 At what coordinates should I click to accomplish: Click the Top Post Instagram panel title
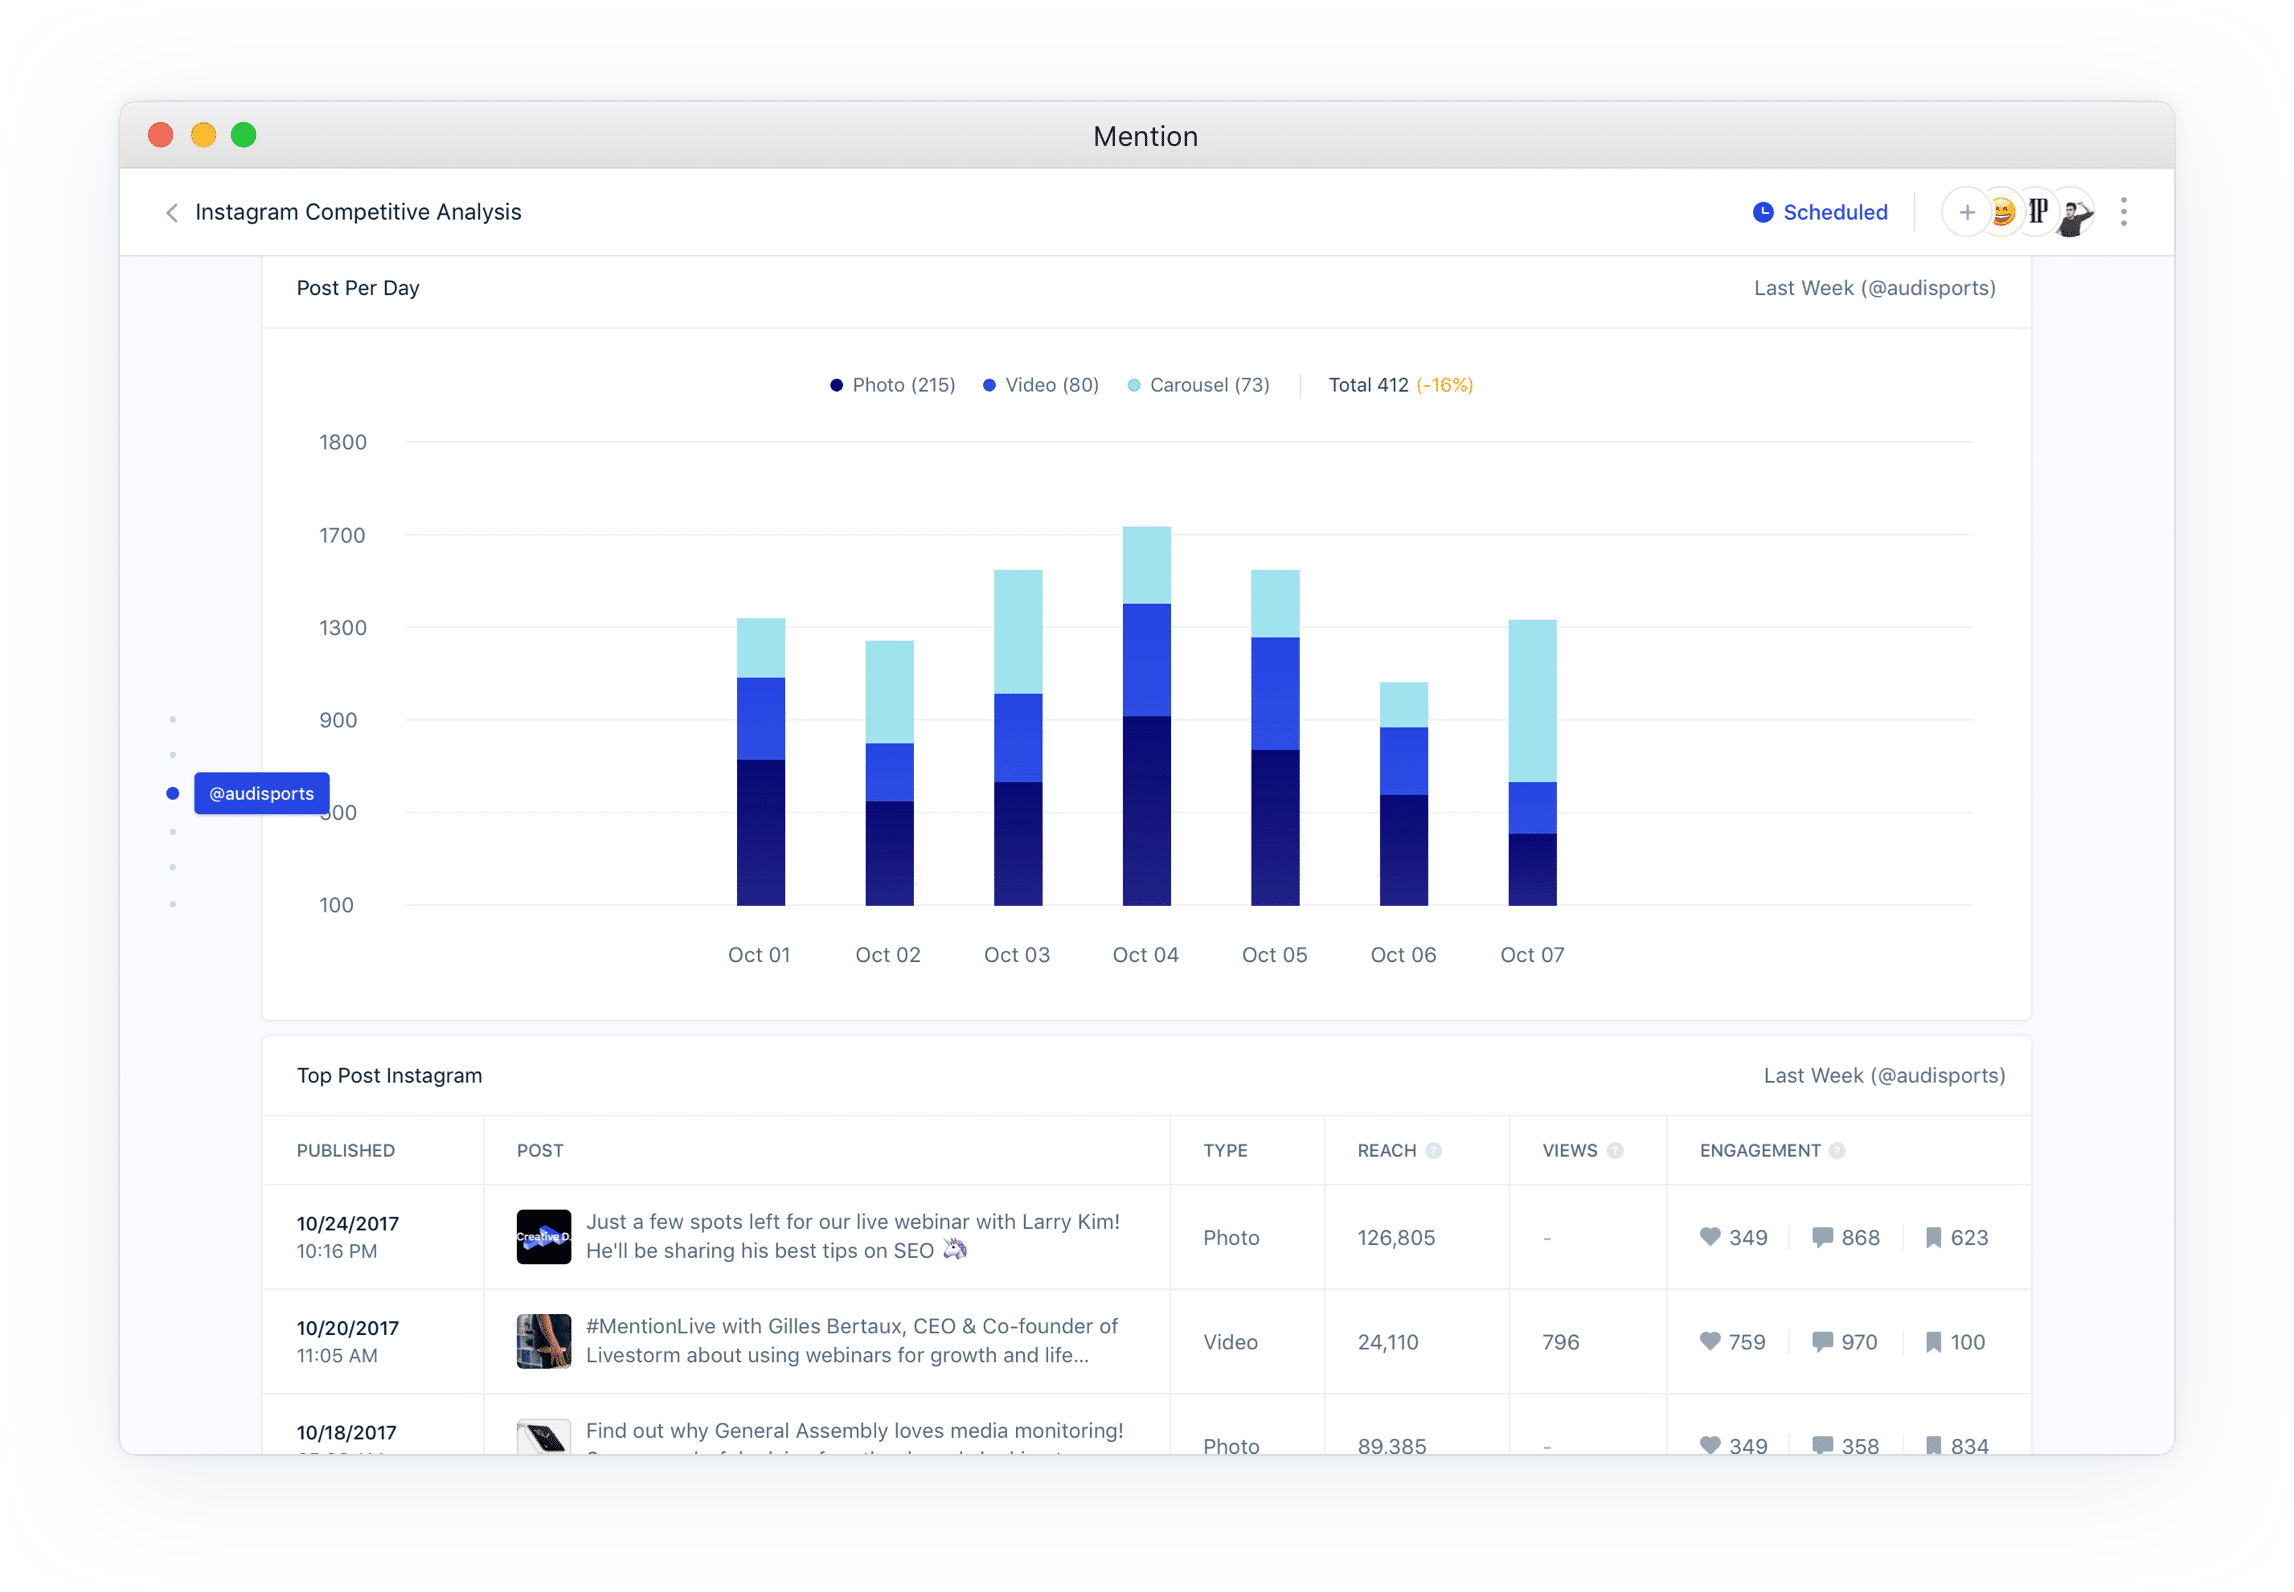(x=389, y=1075)
